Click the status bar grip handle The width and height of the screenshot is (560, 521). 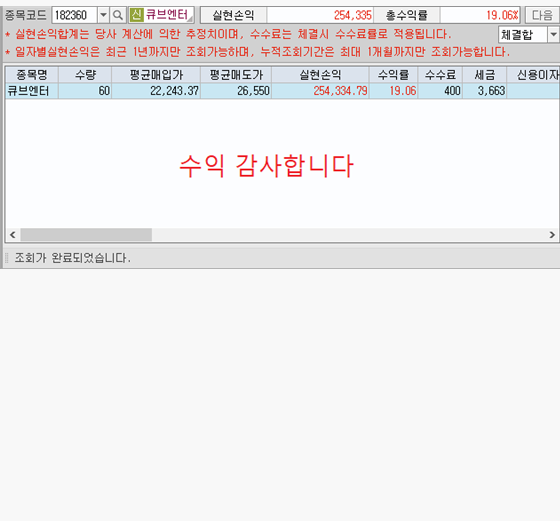[6, 257]
